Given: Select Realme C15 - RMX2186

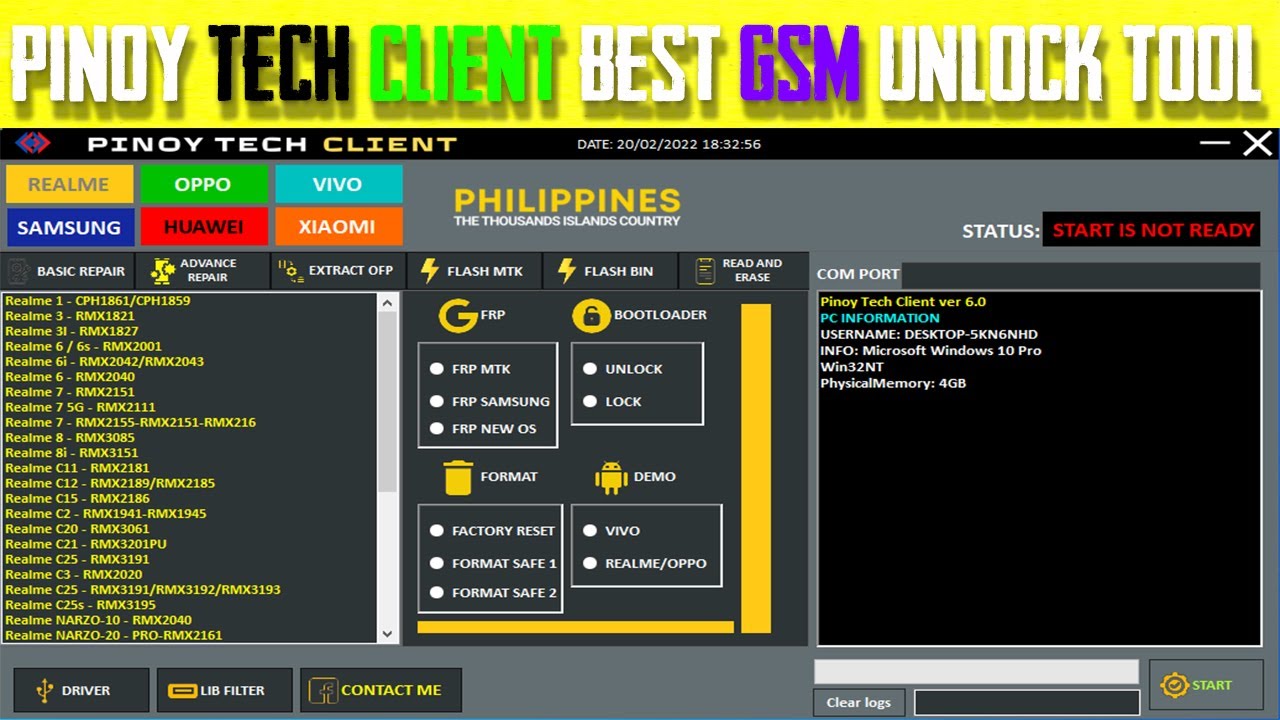Looking at the screenshot, I should 77,498.
